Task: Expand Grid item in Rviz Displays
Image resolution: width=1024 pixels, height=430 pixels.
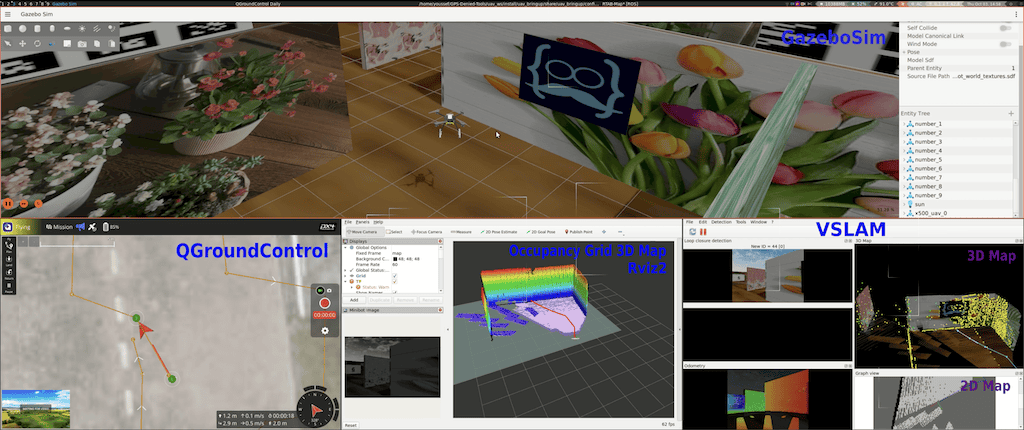Action: coord(345,276)
